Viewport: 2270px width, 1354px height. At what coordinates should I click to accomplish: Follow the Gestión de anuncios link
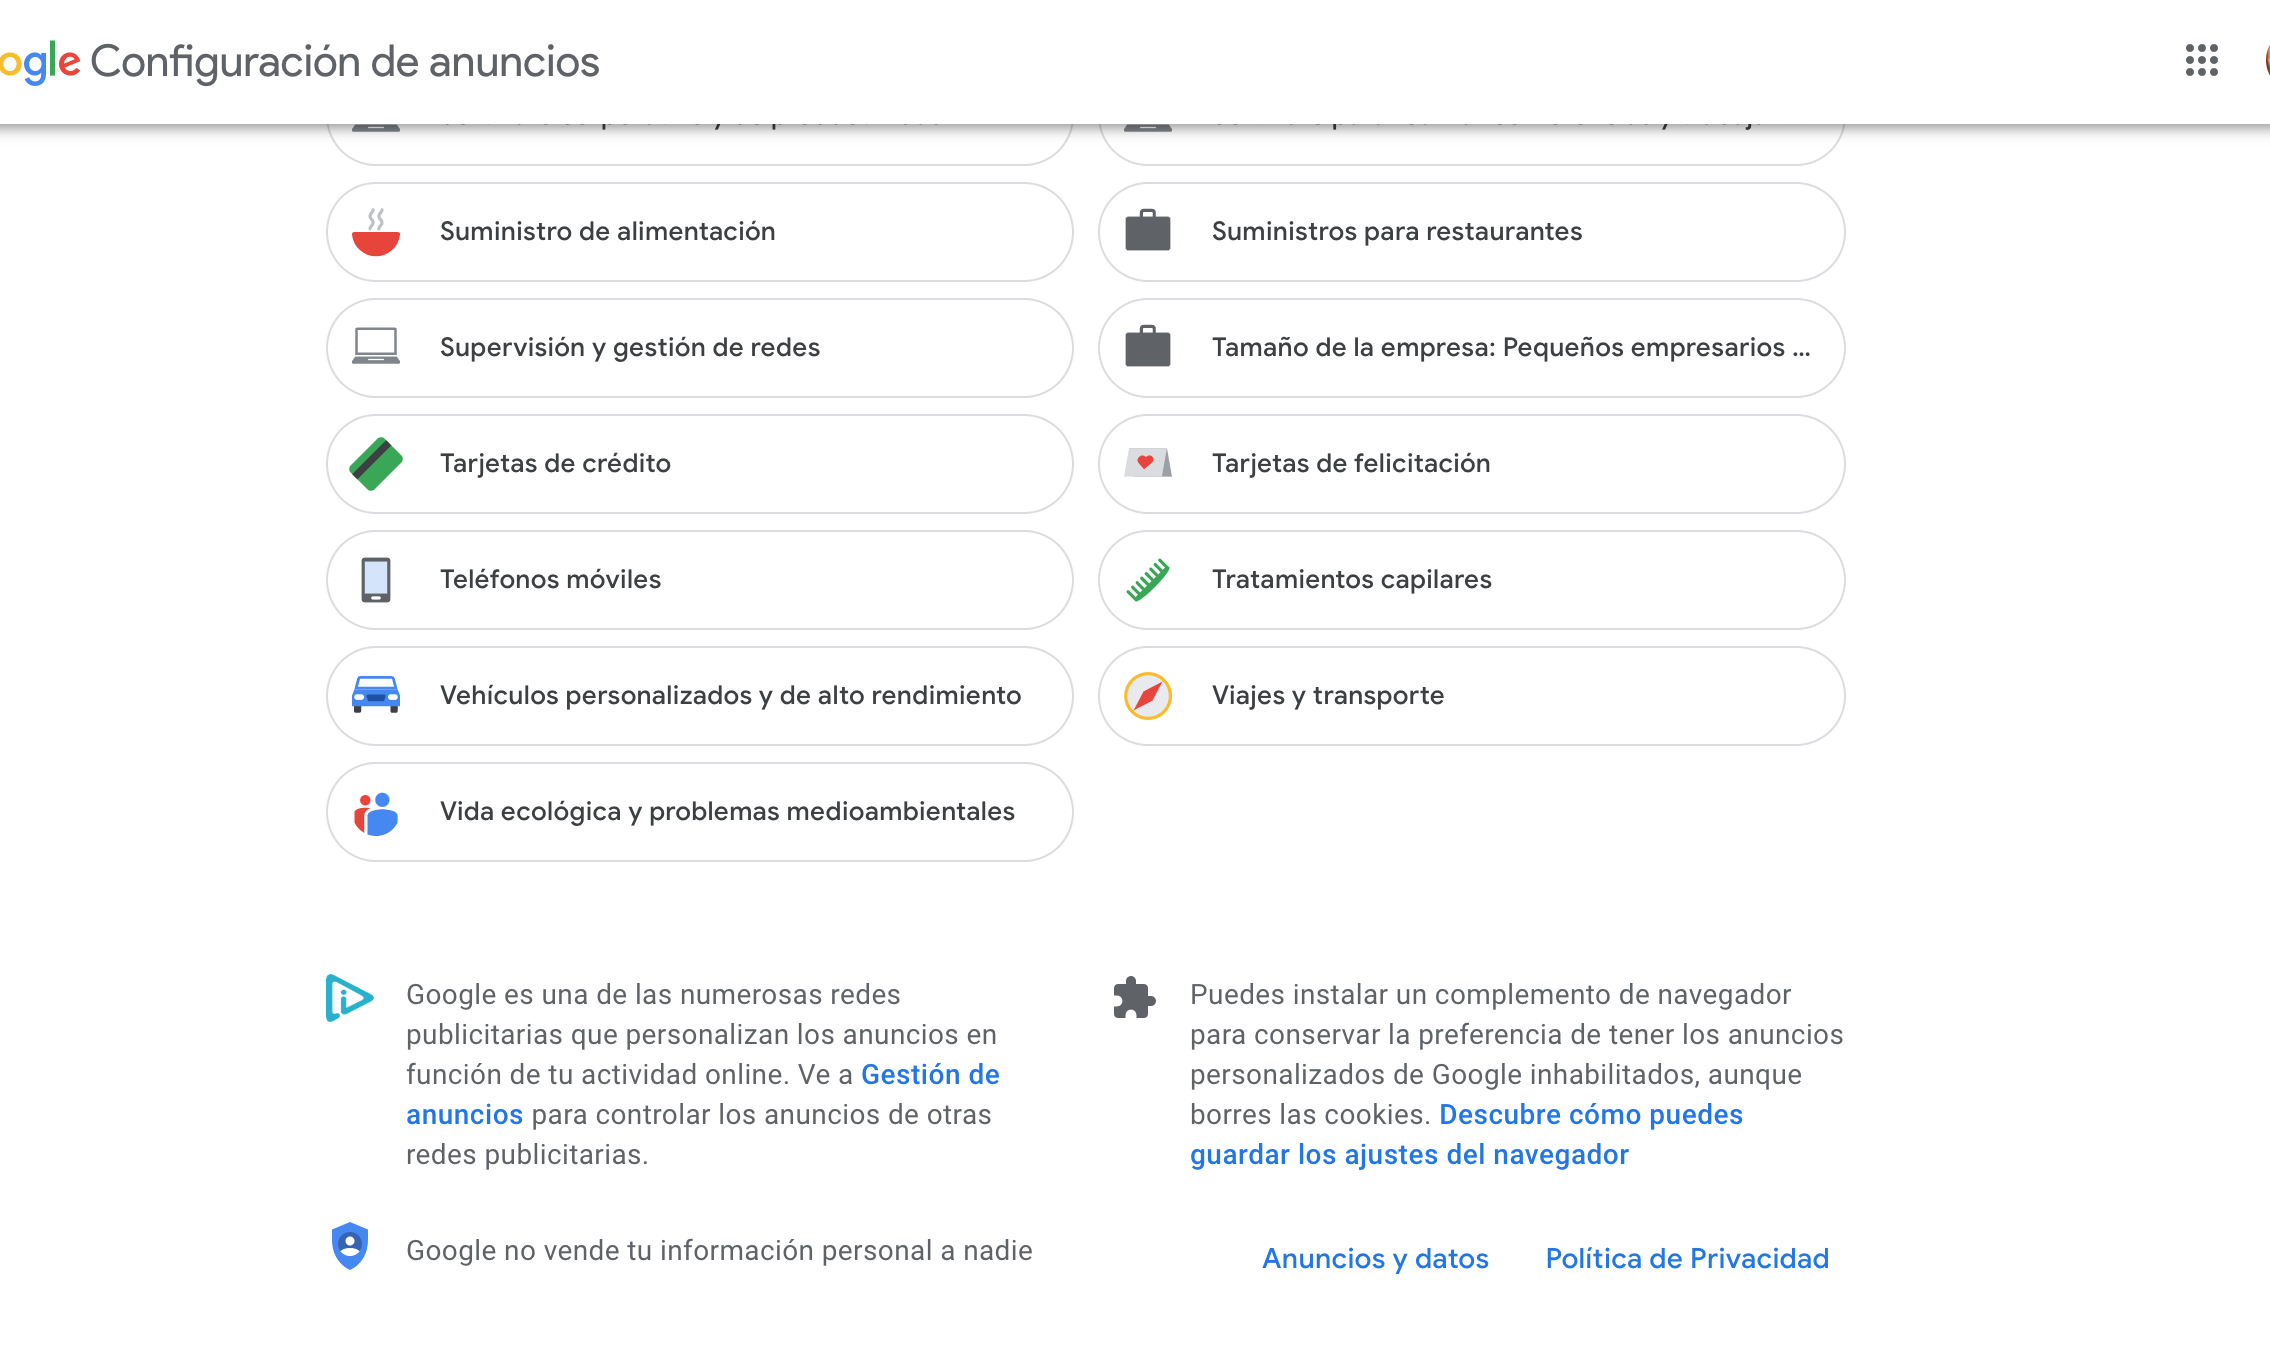pos(930,1075)
